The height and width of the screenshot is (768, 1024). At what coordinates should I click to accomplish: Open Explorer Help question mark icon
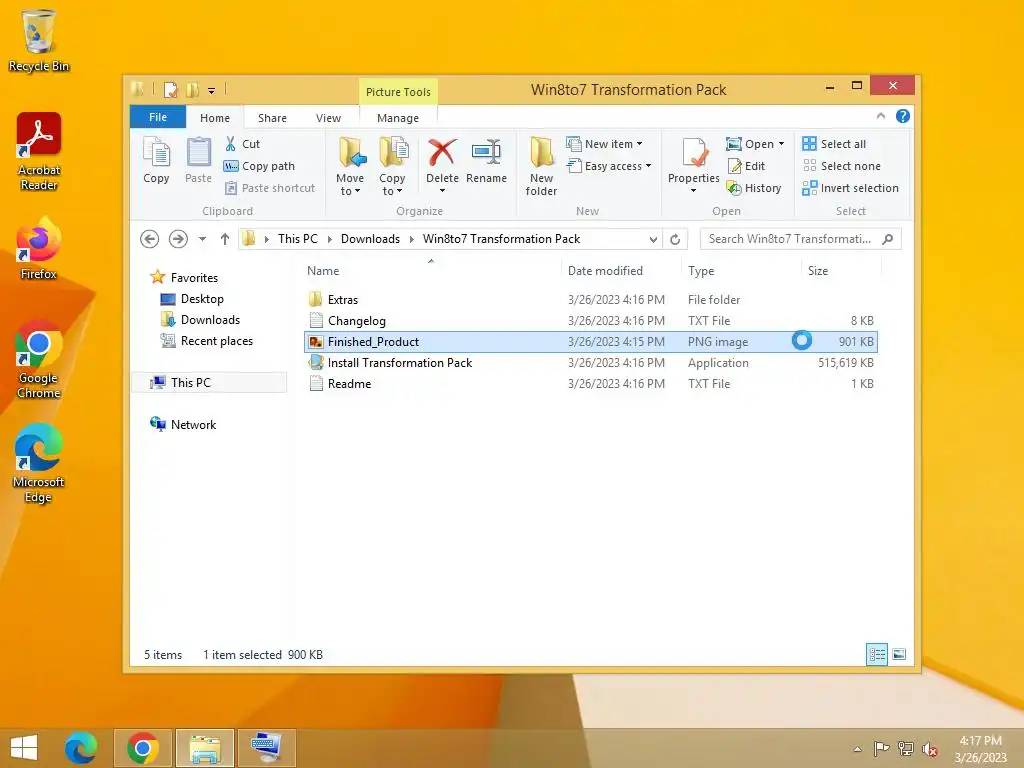(x=903, y=116)
